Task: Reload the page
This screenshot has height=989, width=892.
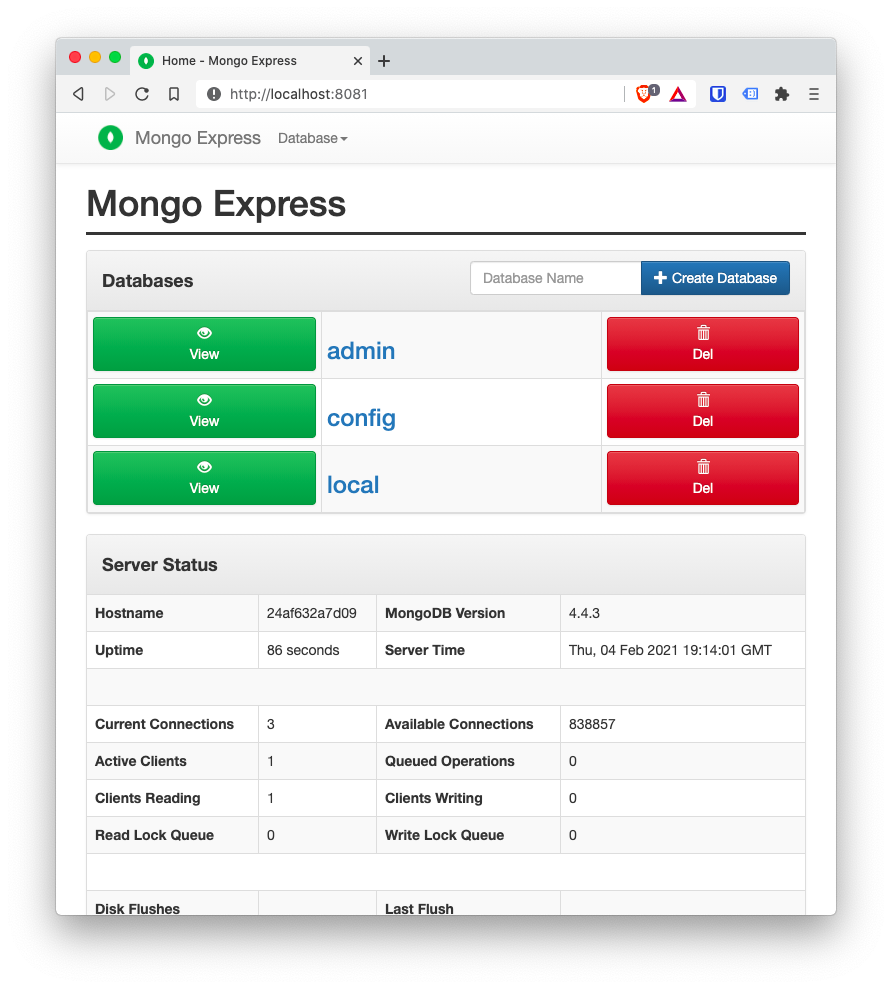Action: tap(142, 94)
